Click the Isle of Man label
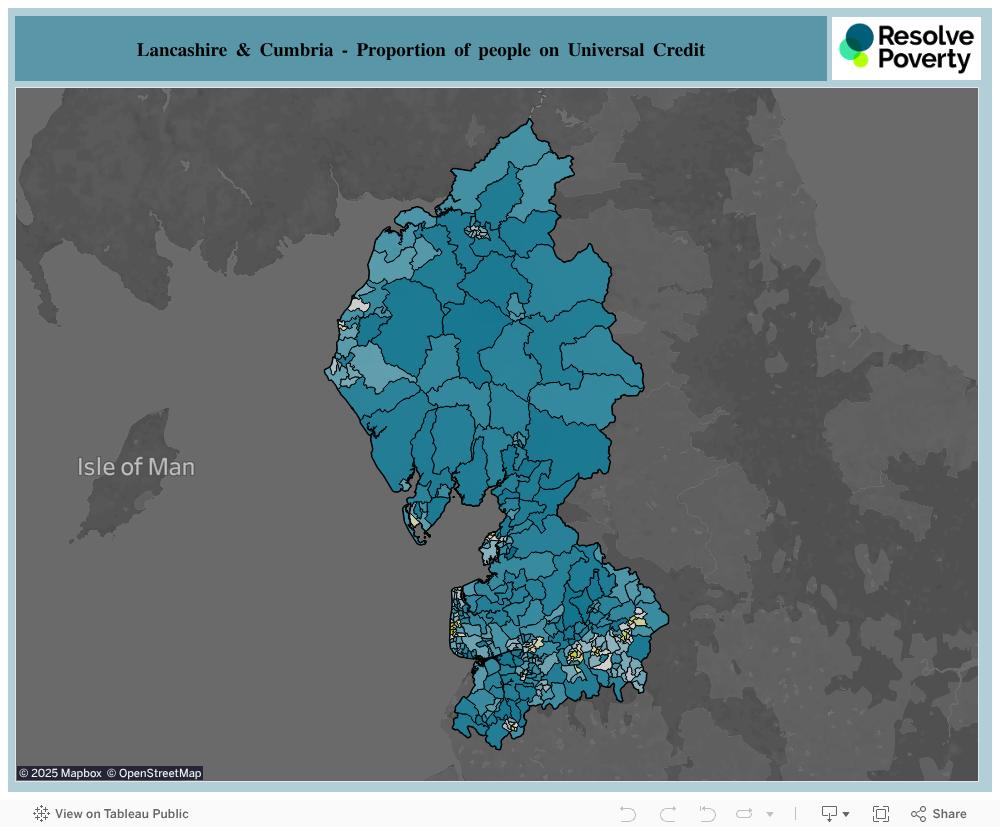Image resolution: width=1000 pixels, height=827 pixels. 136,467
